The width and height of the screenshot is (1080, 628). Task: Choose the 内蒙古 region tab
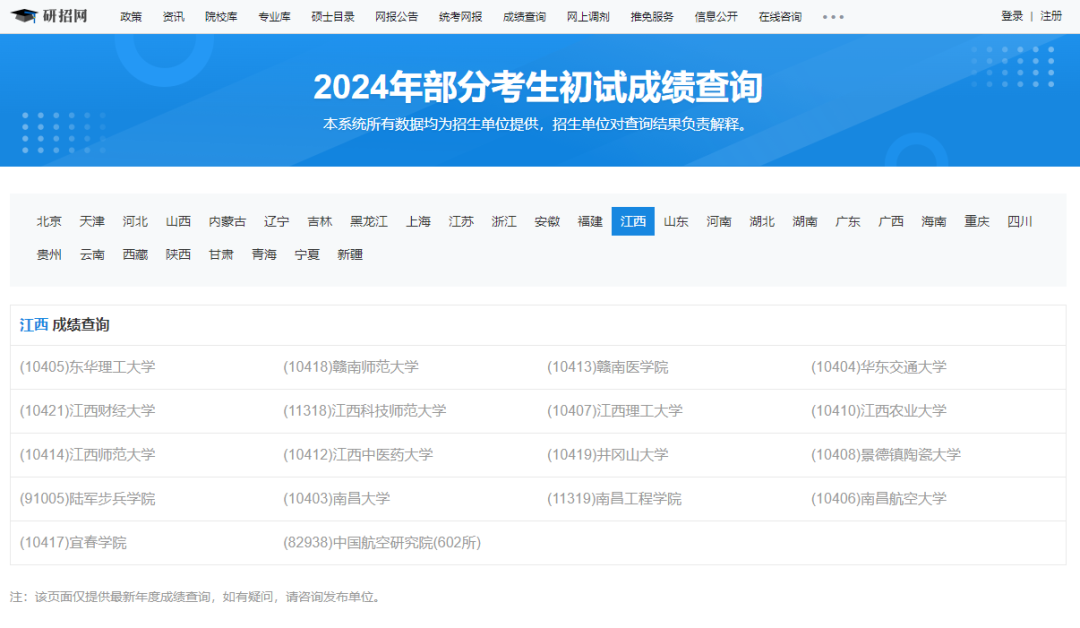coord(227,221)
